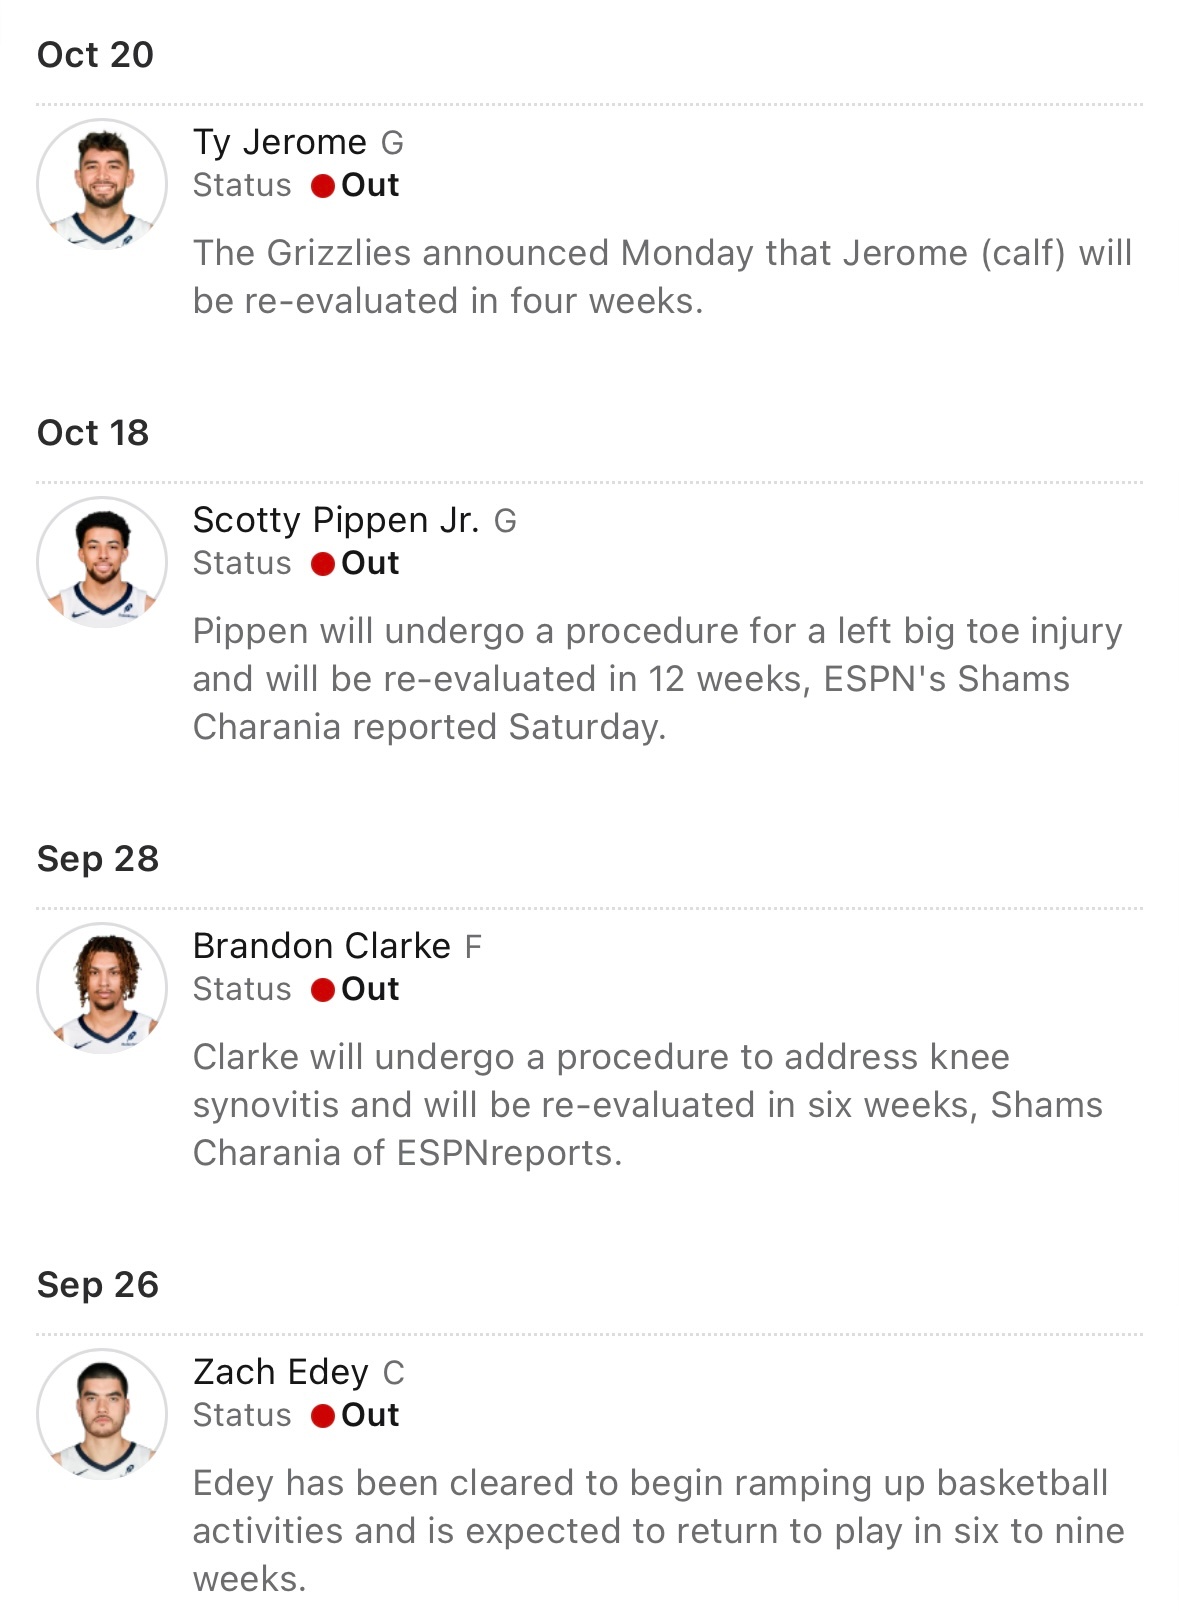This screenshot has width=1179, height=1611.
Task: Open Zach Edey's player headshot
Action: pos(102,1414)
